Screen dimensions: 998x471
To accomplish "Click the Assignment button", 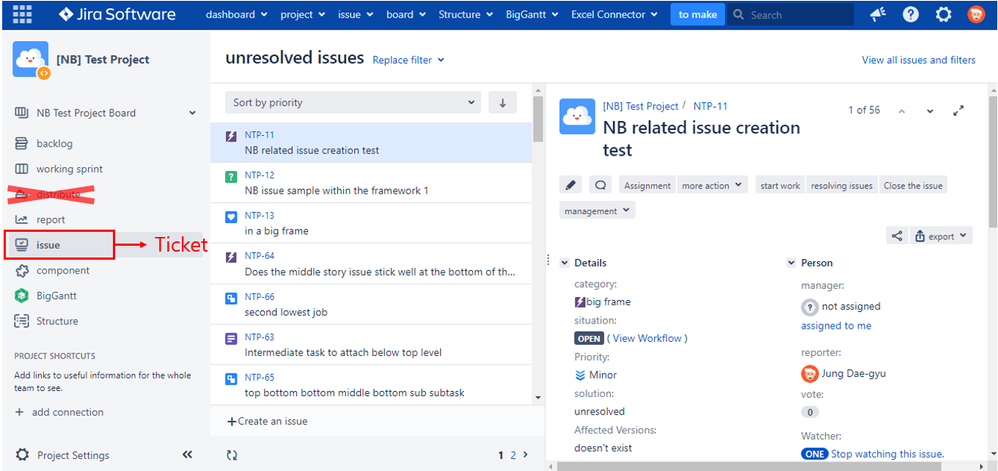I will click(x=647, y=185).
